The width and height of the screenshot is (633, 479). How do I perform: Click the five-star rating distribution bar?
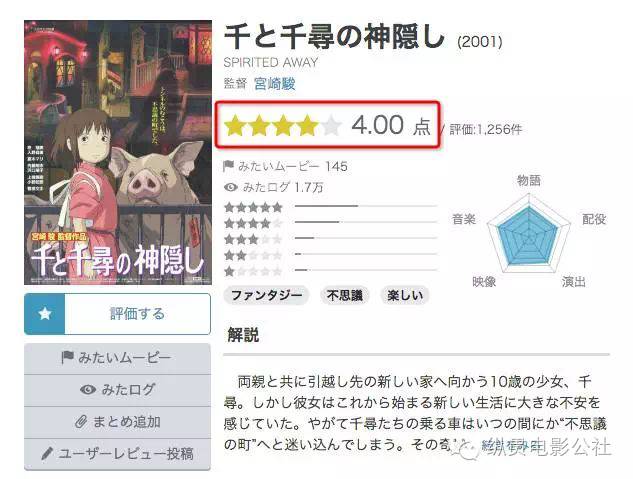[x=366, y=206]
